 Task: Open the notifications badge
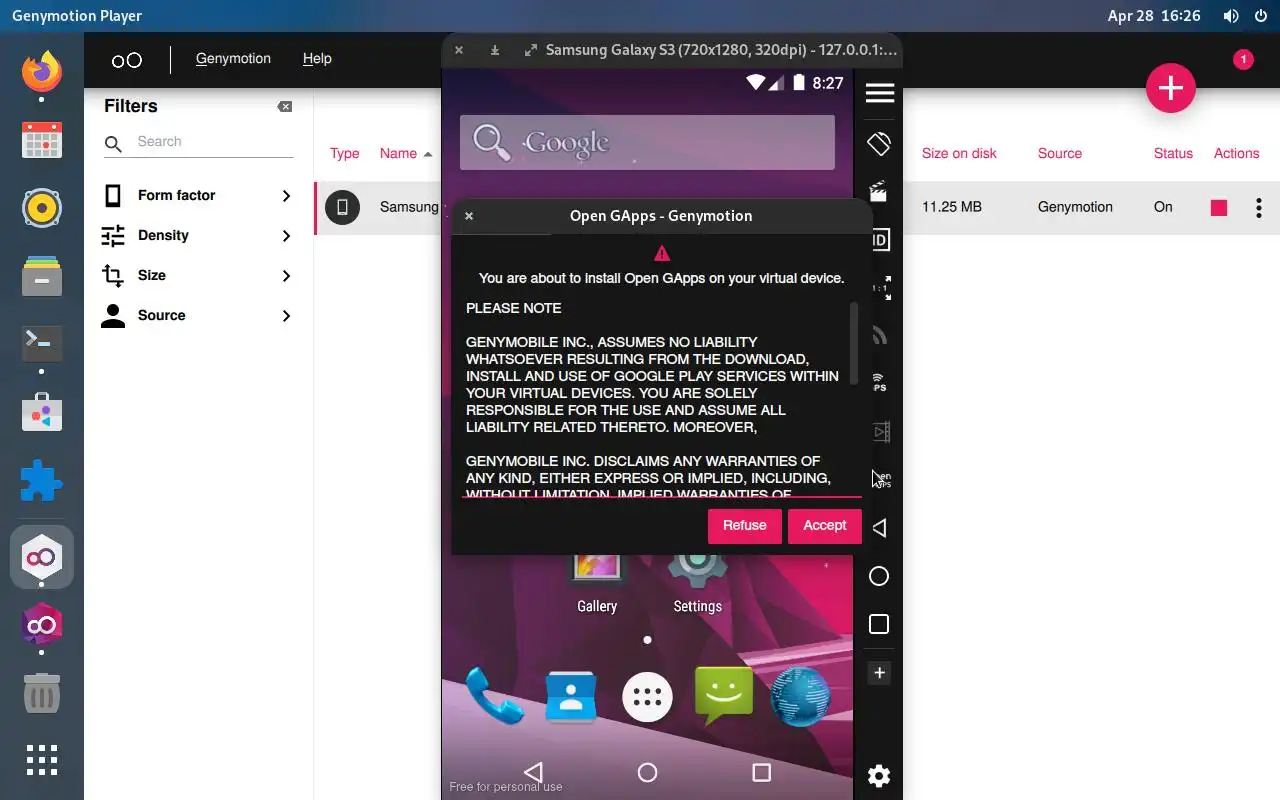[x=1243, y=60]
